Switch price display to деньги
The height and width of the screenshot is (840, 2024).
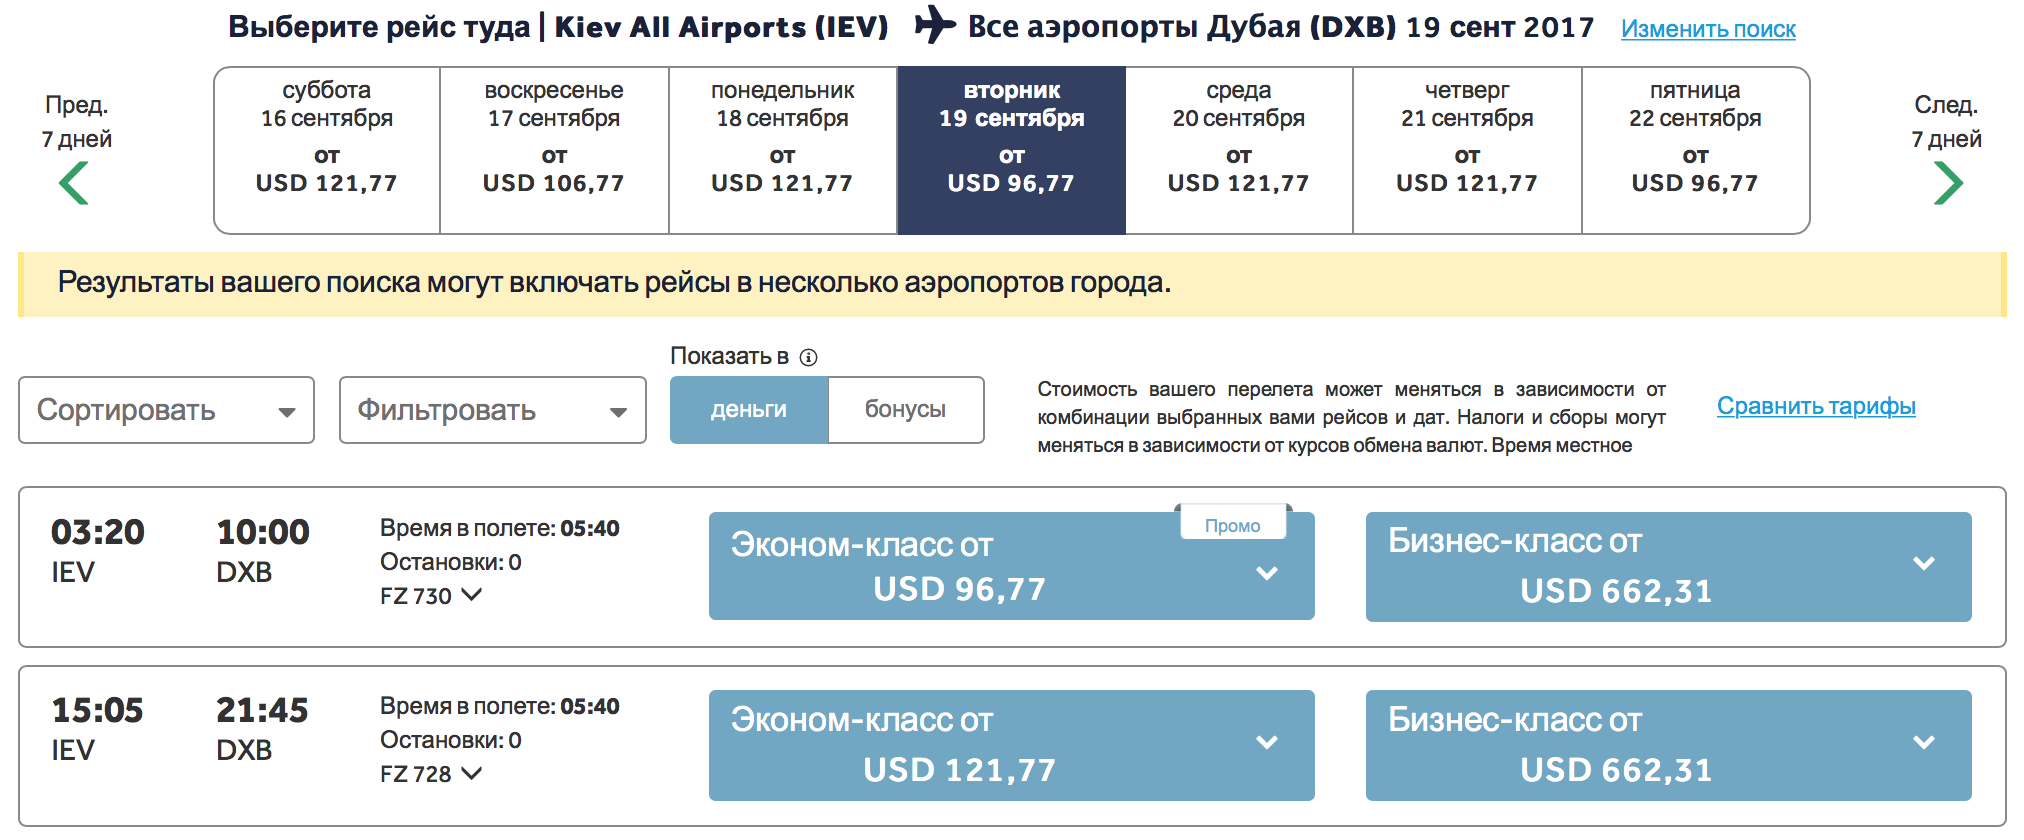[749, 410]
